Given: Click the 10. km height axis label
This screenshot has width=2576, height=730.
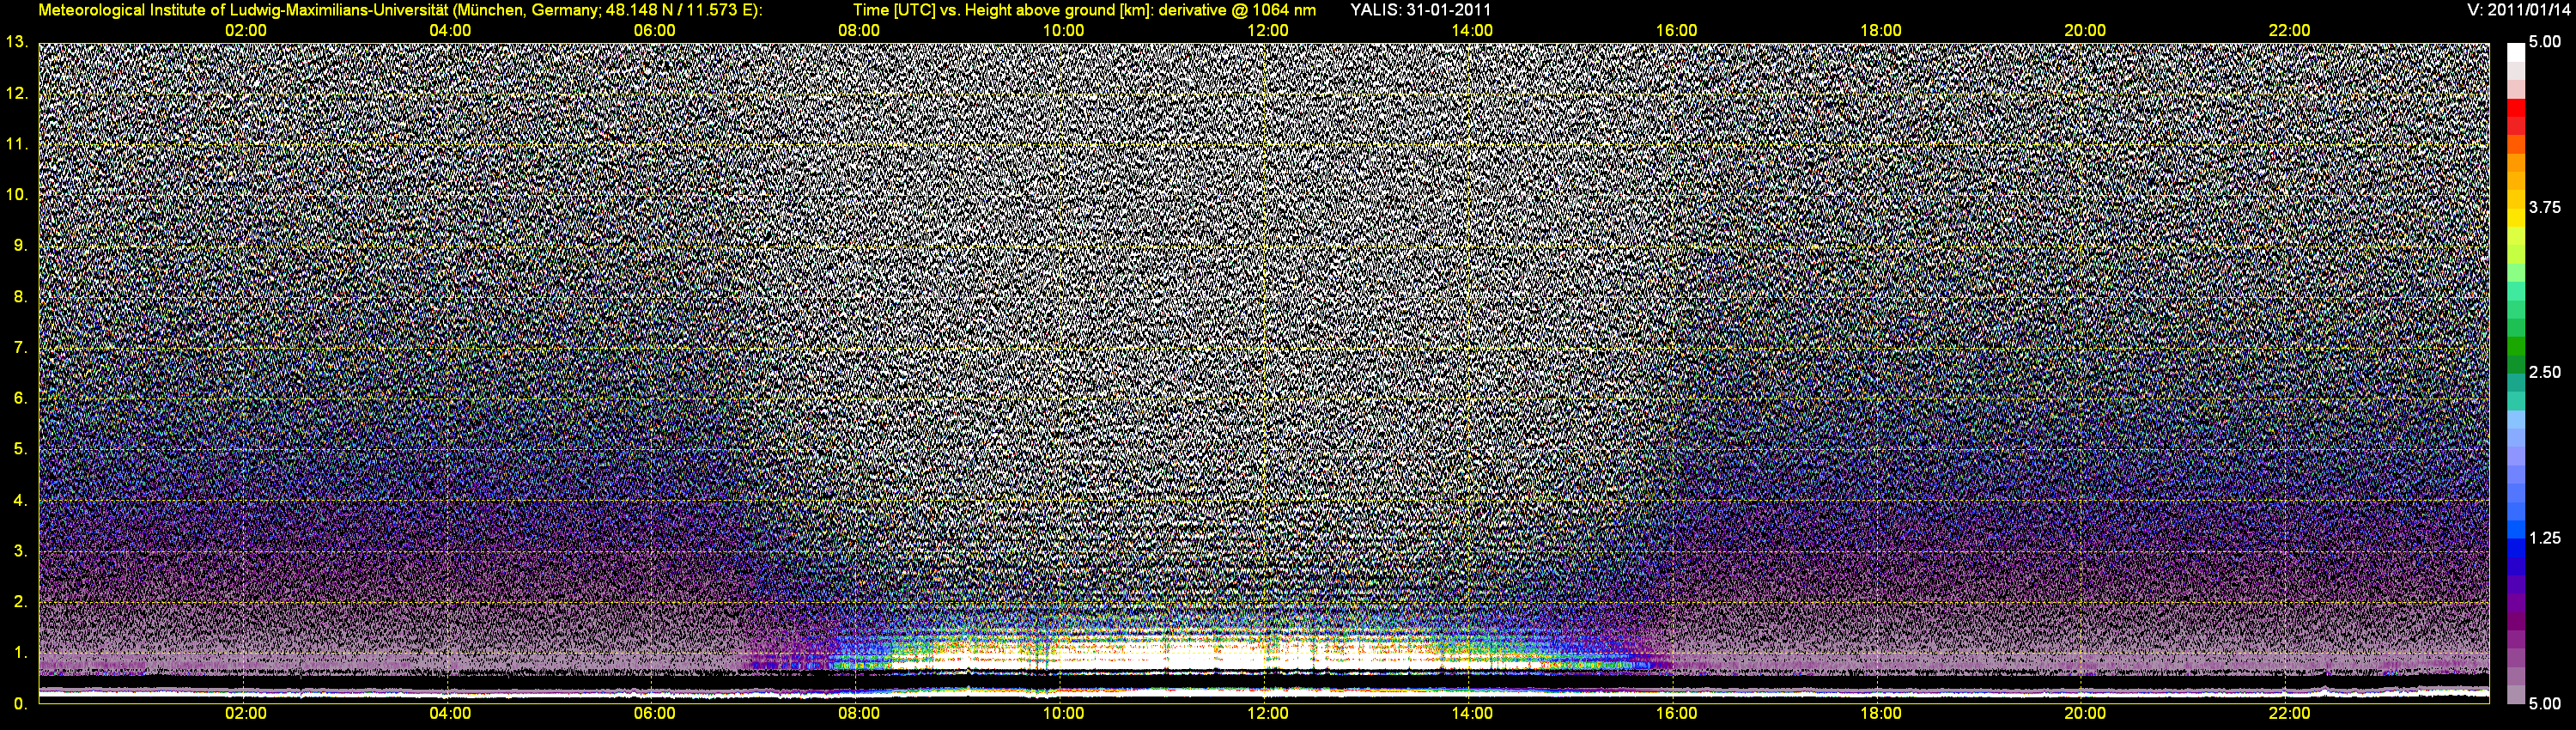Looking at the screenshot, I should [x=17, y=194].
